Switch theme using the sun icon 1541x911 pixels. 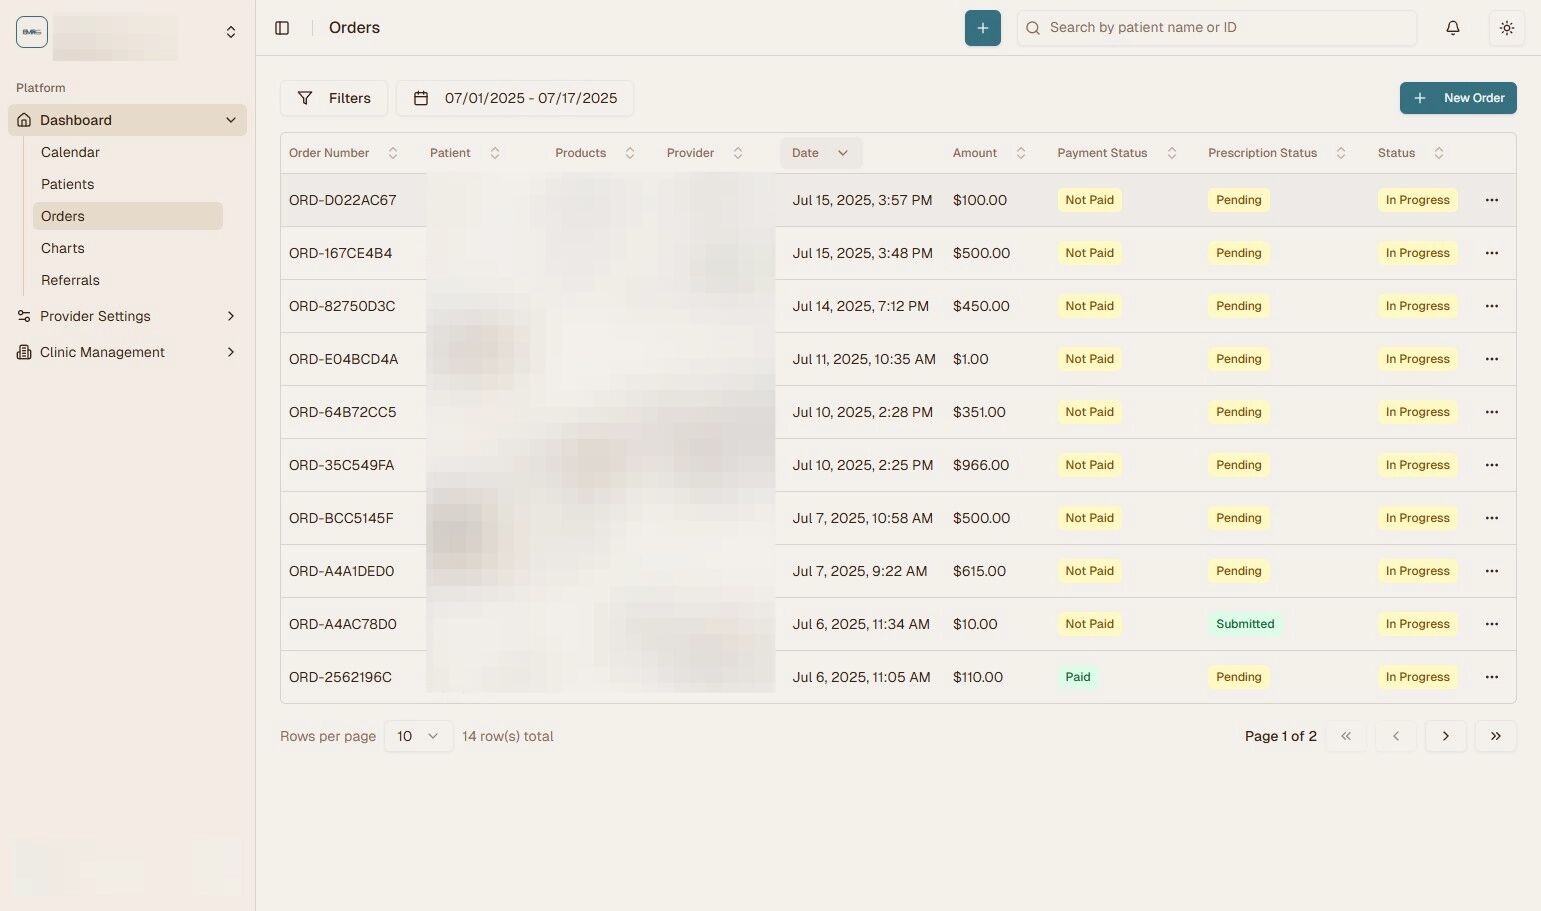[x=1506, y=27]
